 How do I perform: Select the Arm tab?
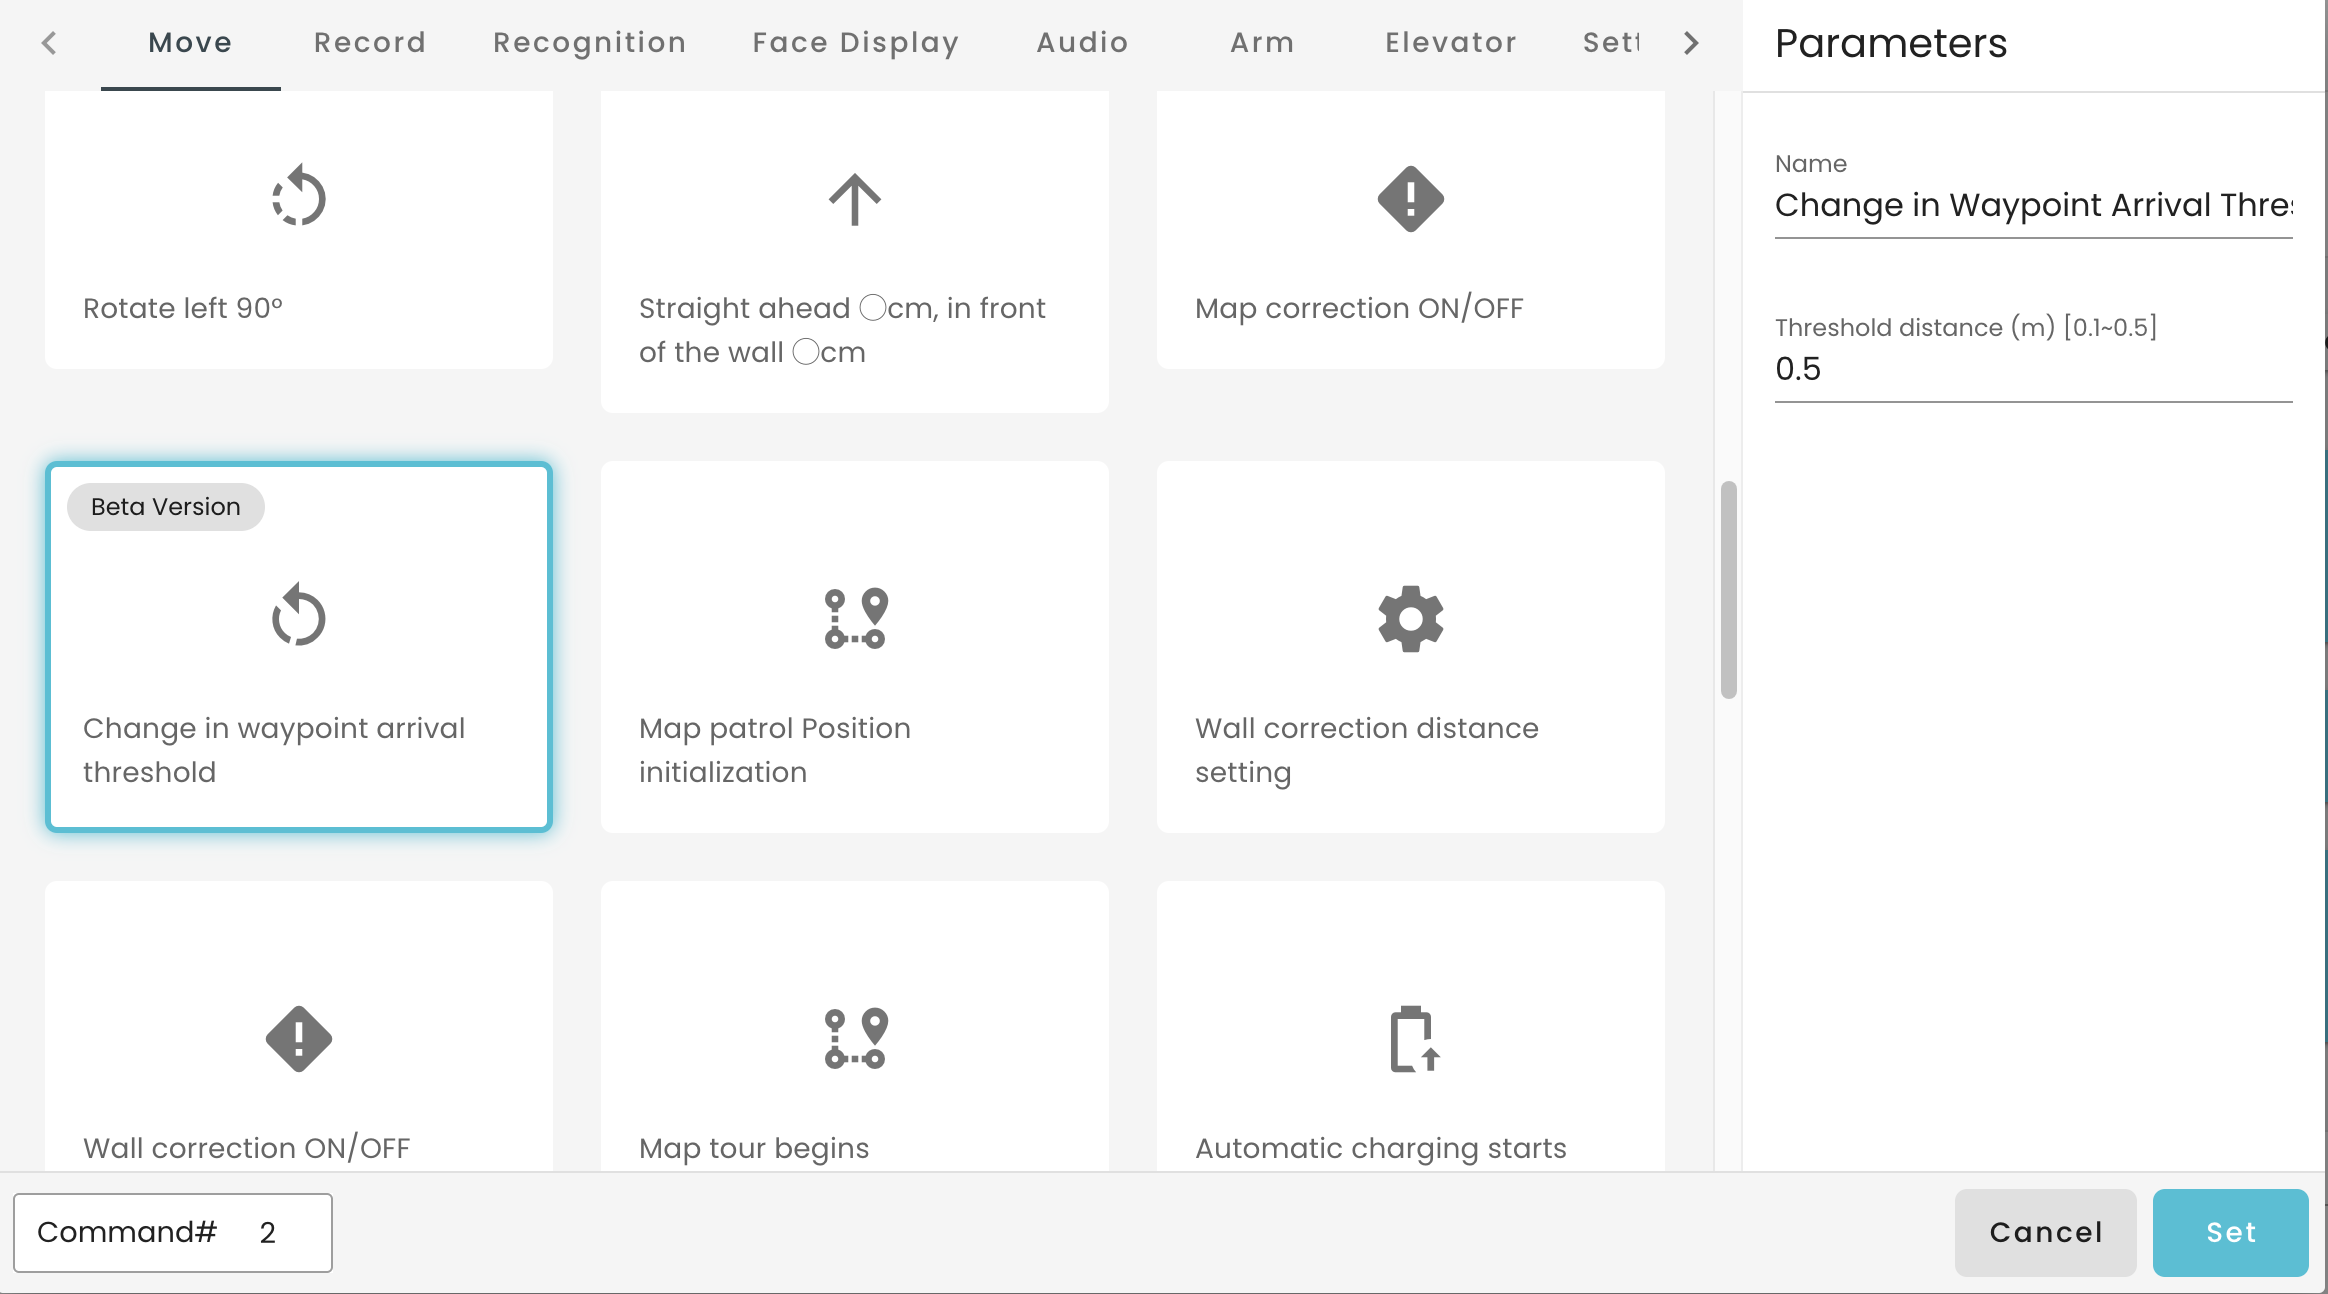pos(1262,42)
